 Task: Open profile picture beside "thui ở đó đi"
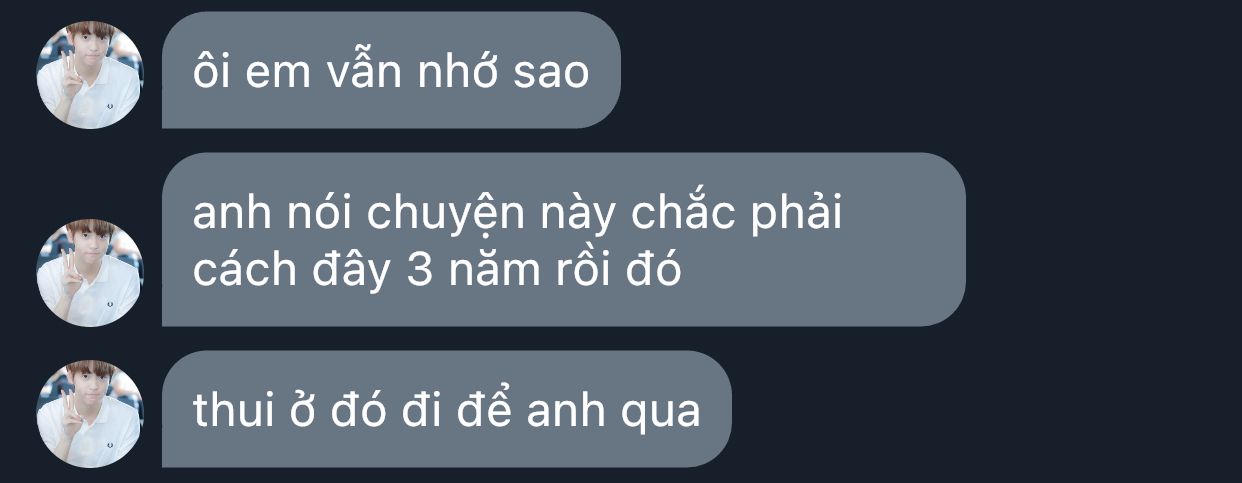(90, 413)
